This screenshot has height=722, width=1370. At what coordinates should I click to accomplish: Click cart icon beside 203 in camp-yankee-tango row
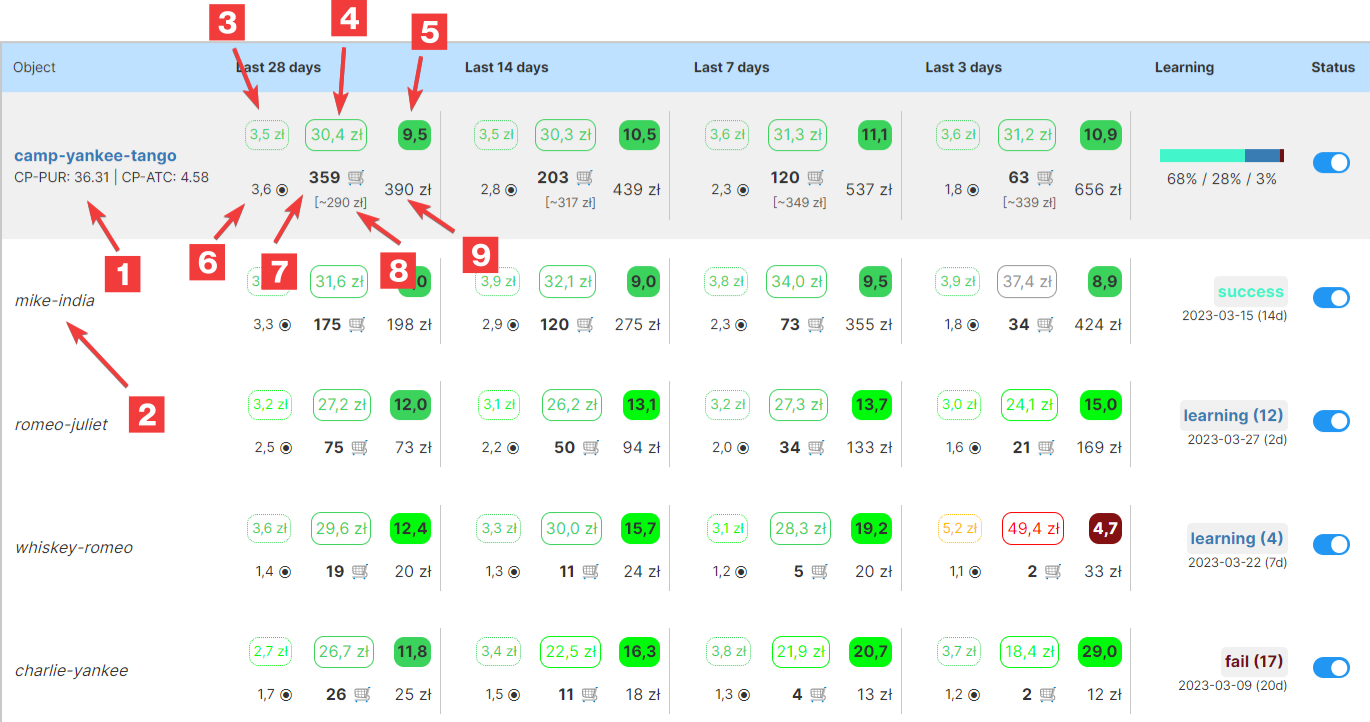pyautogui.click(x=586, y=178)
